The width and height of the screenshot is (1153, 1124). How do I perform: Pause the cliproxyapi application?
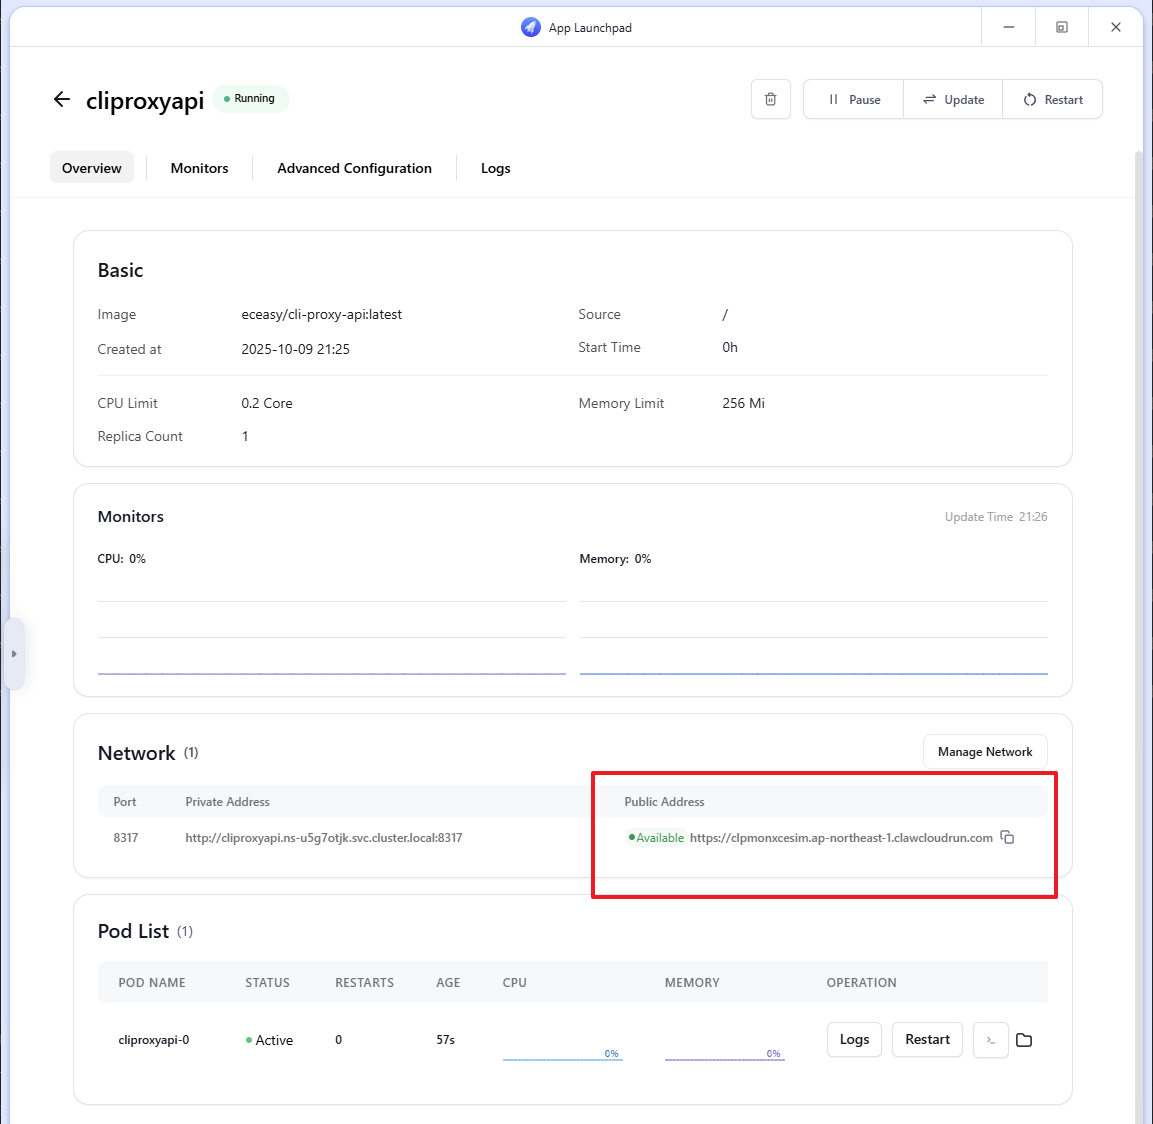(854, 99)
